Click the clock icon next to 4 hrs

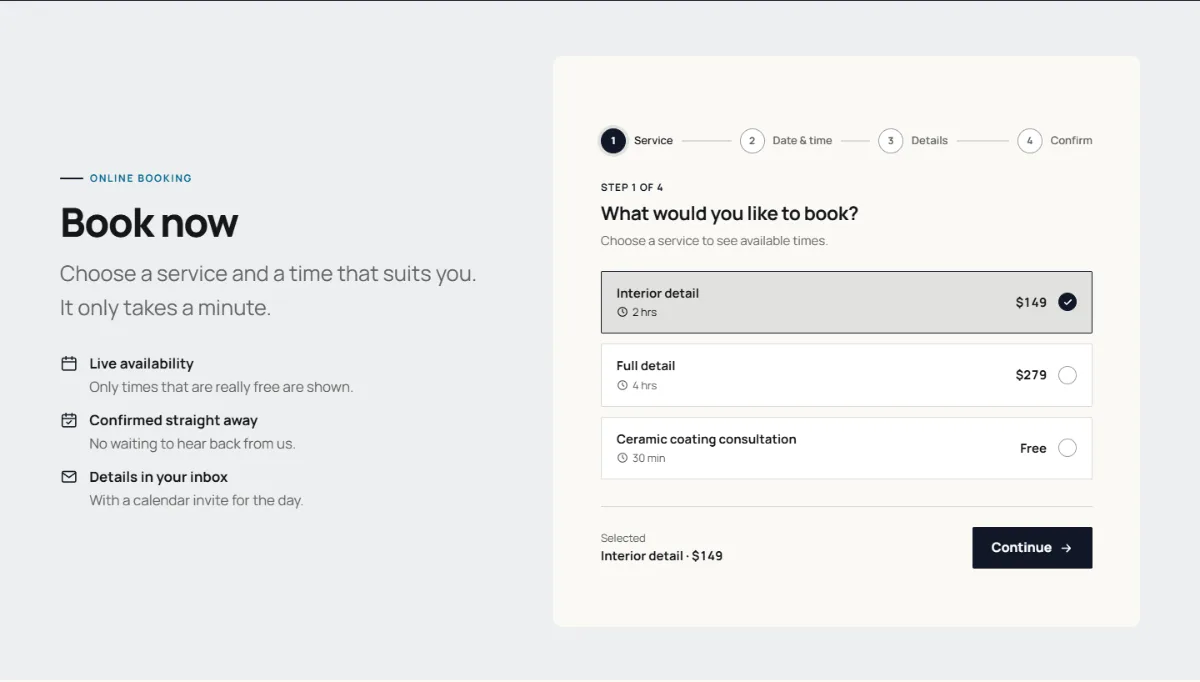tap(622, 385)
